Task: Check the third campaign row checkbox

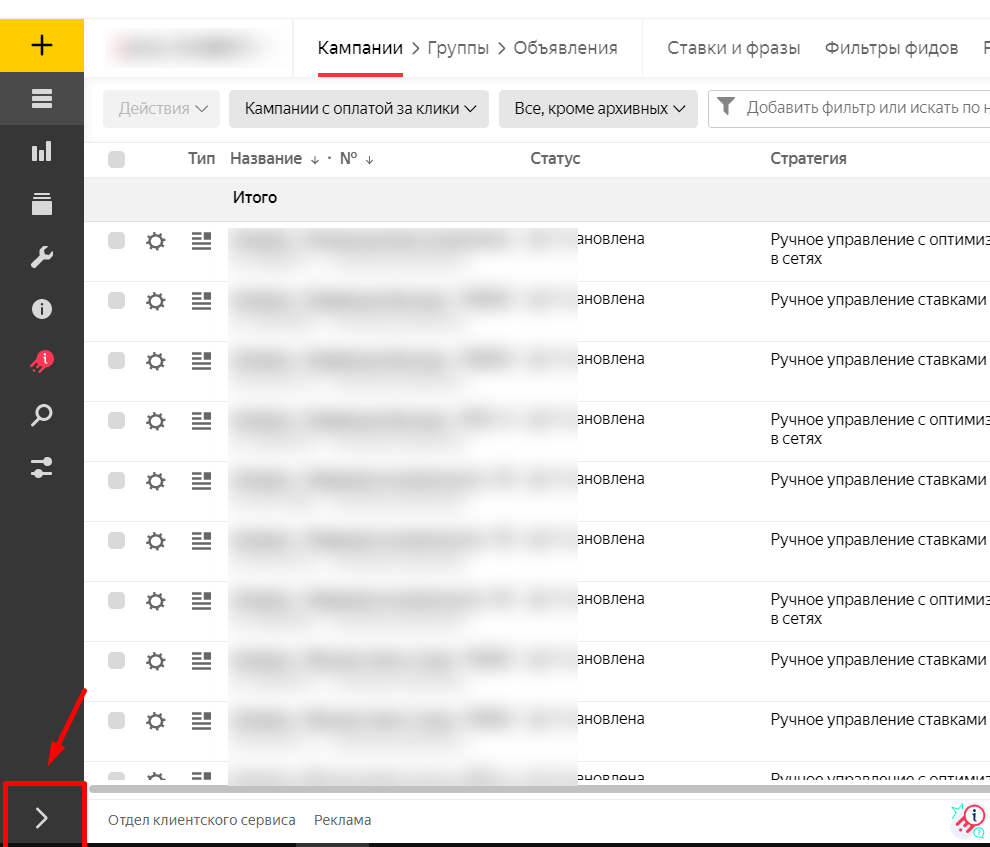Action: tap(116, 361)
